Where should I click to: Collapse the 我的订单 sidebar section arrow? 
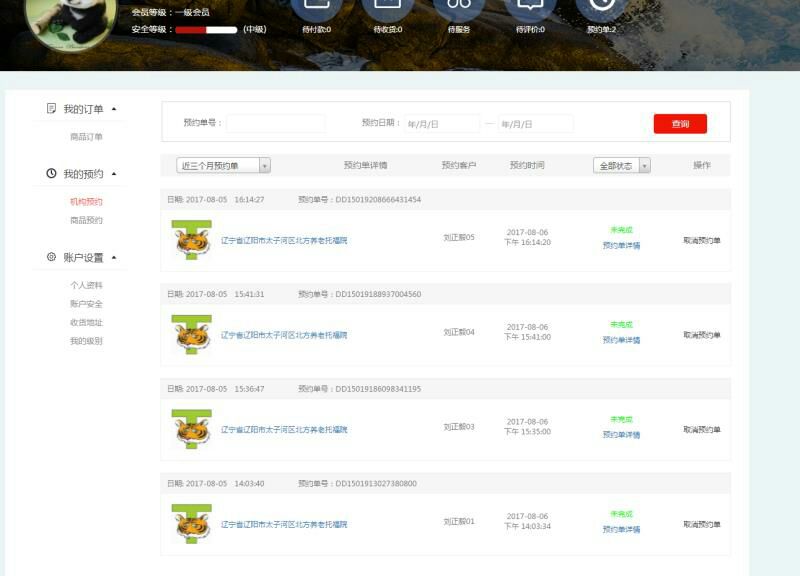pyautogui.click(x=114, y=109)
